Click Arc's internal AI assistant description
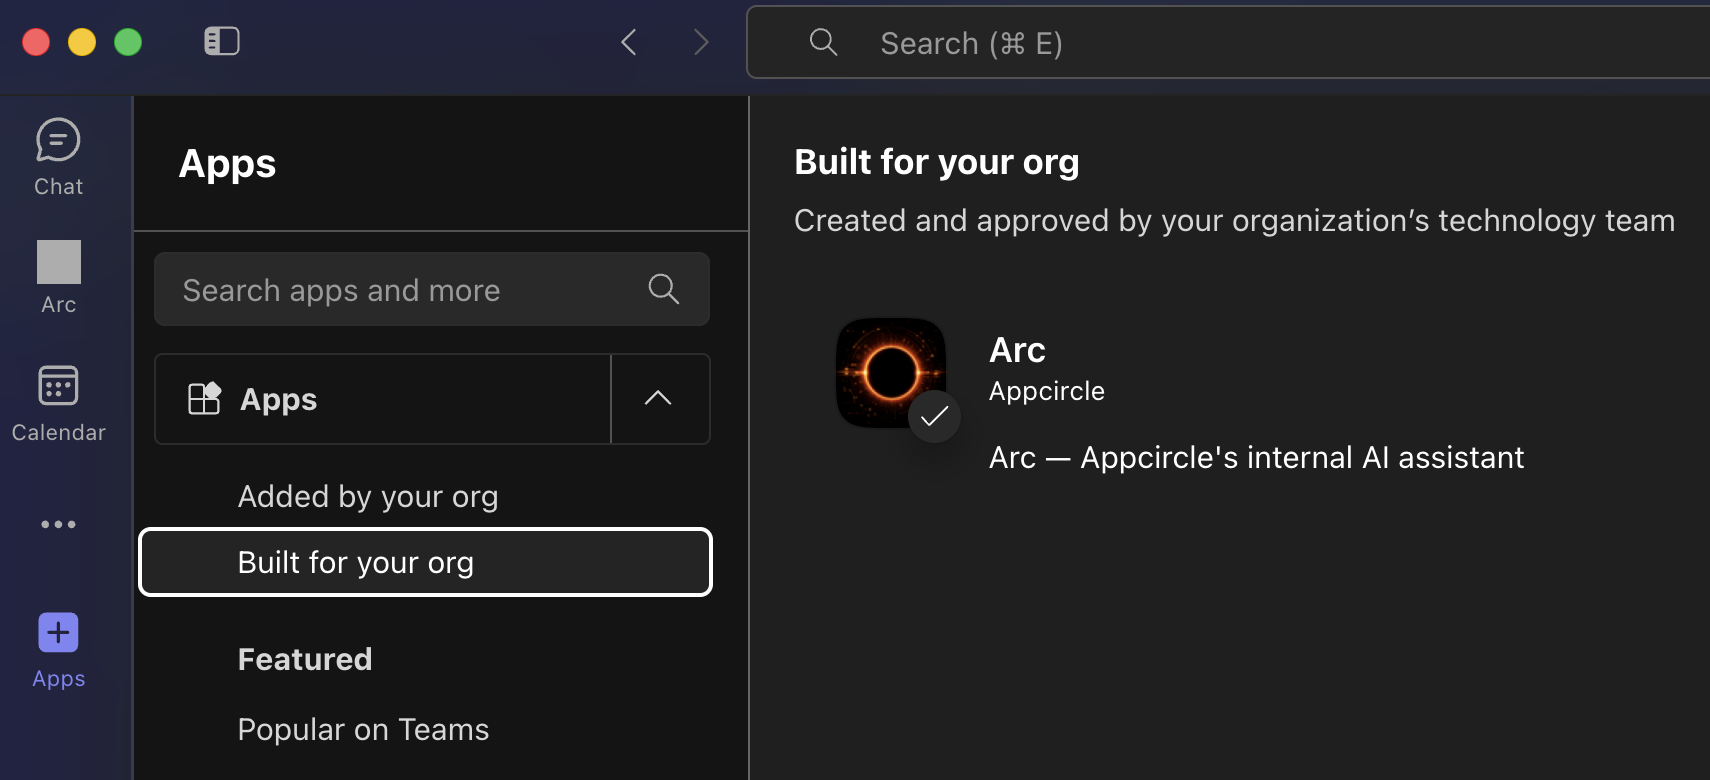1710x780 pixels. point(1256,457)
